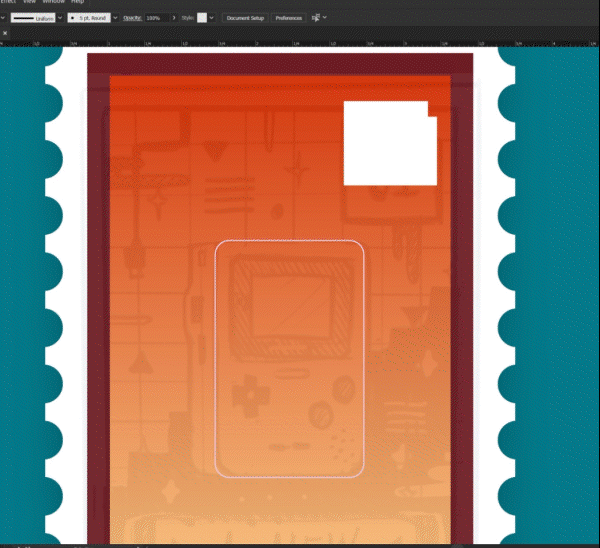Click the Document Setup button
600x548 pixels.
click(x=245, y=18)
